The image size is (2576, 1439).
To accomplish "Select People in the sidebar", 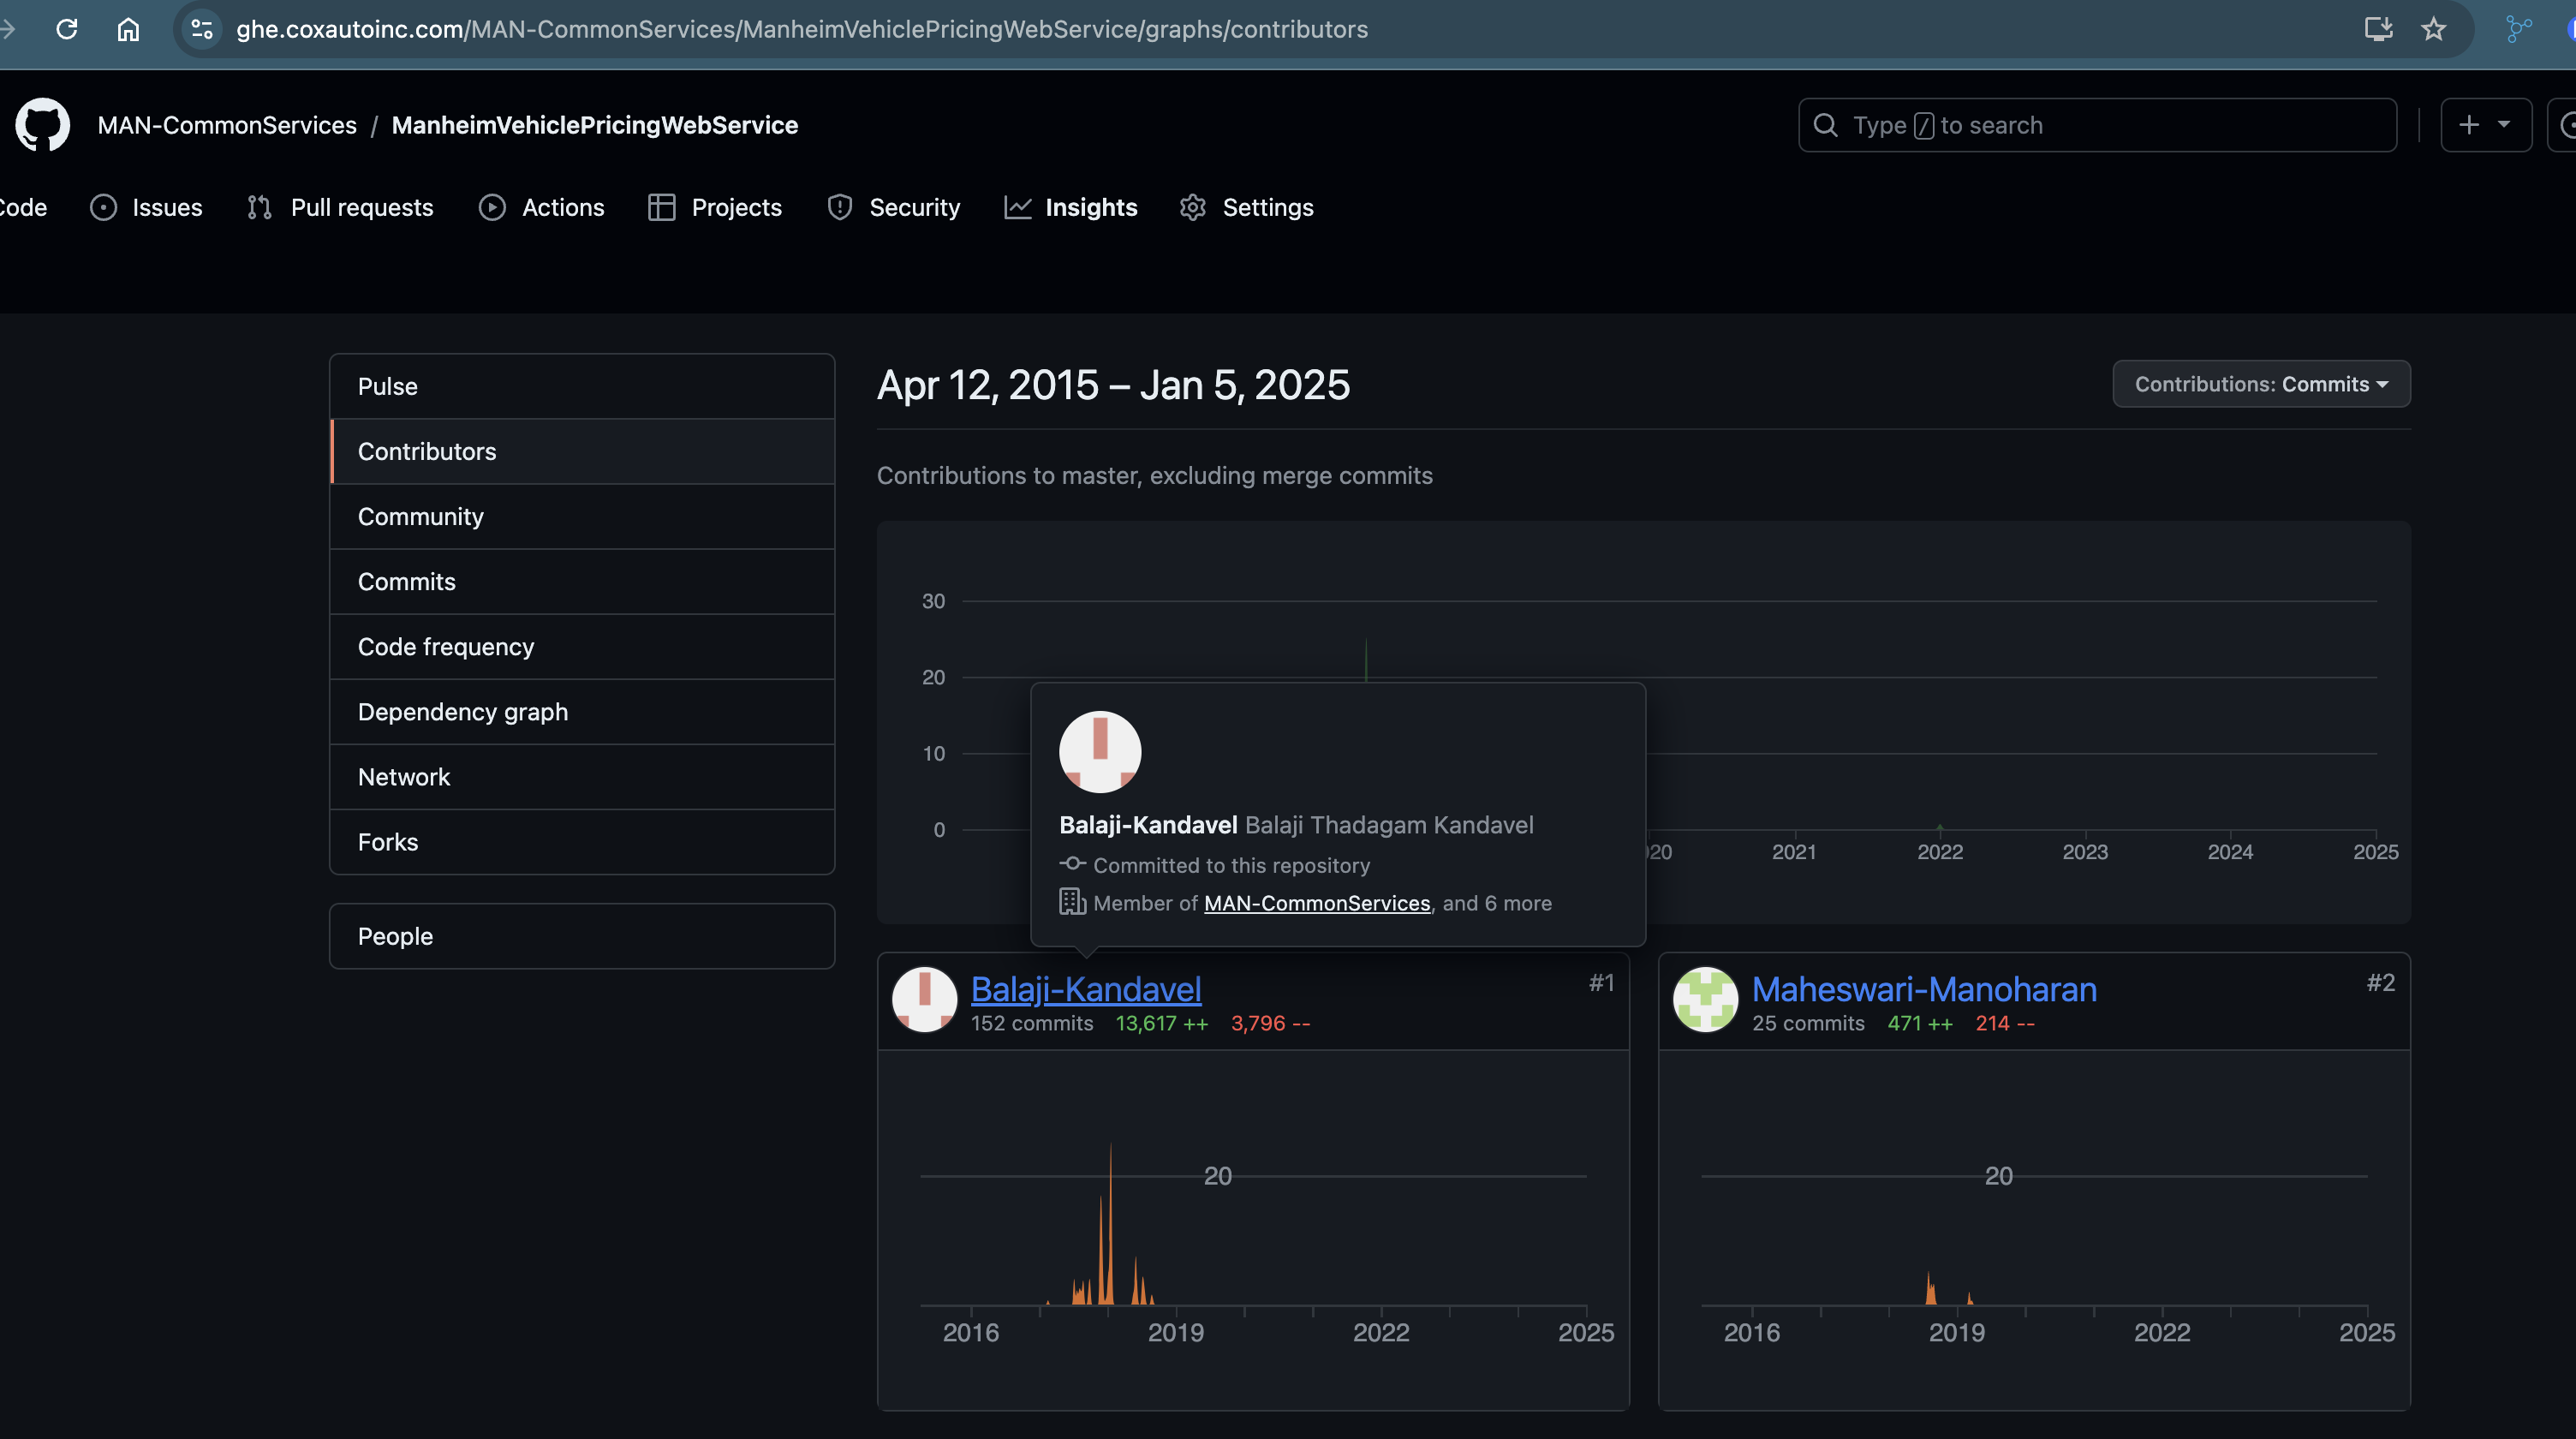I will pos(582,936).
